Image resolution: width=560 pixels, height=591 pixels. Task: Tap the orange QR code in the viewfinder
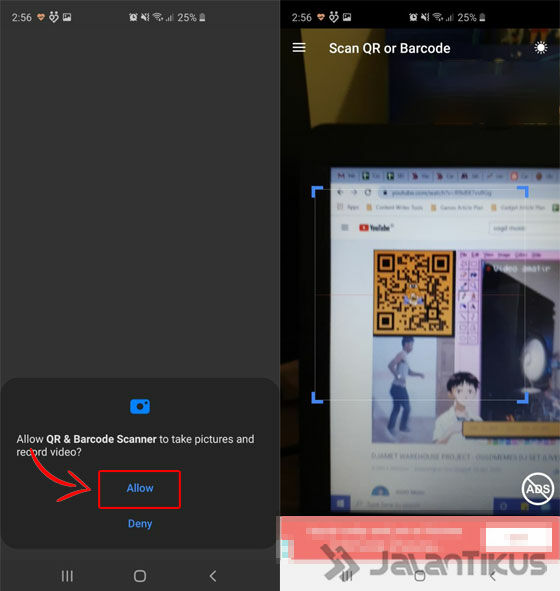(x=413, y=293)
